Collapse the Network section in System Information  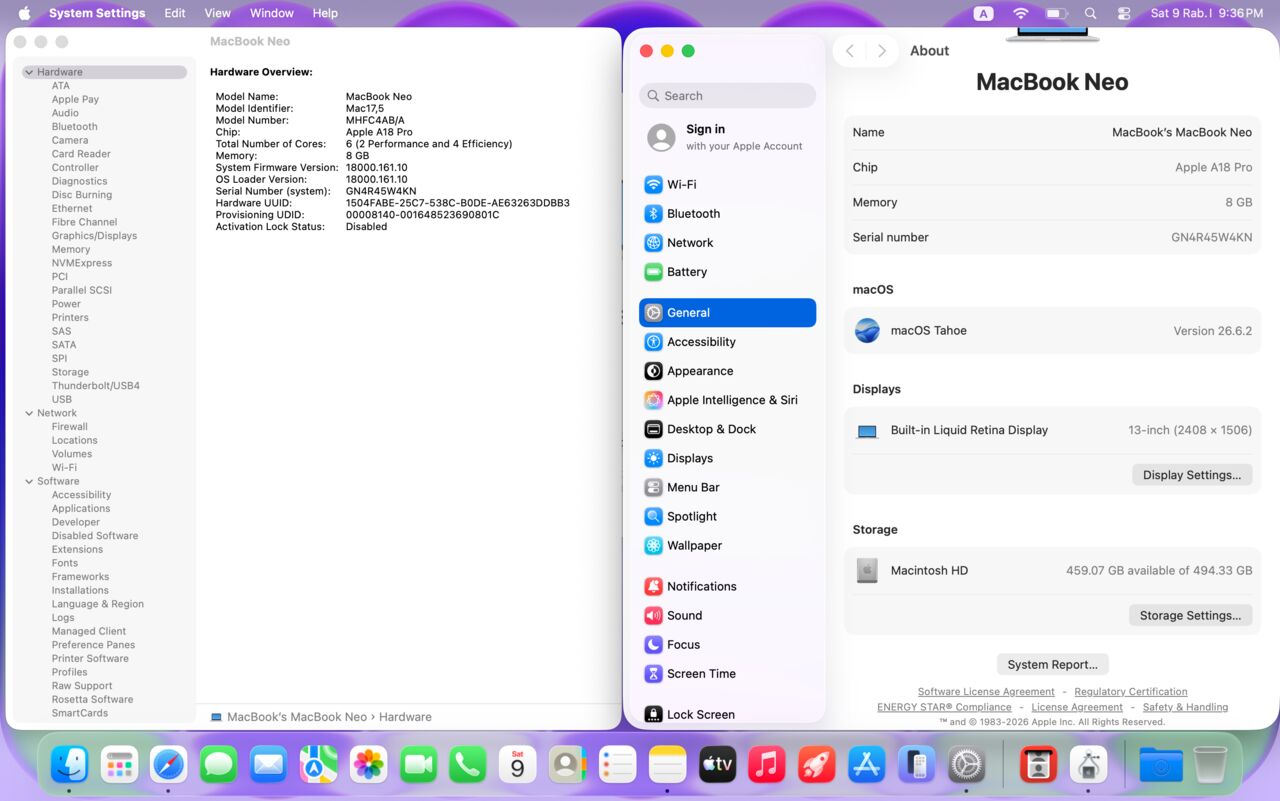[x=29, y=413]
